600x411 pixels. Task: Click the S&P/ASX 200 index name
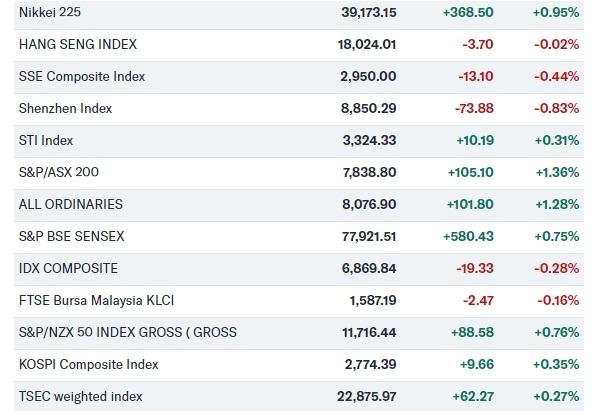click(x=59, y=172)
